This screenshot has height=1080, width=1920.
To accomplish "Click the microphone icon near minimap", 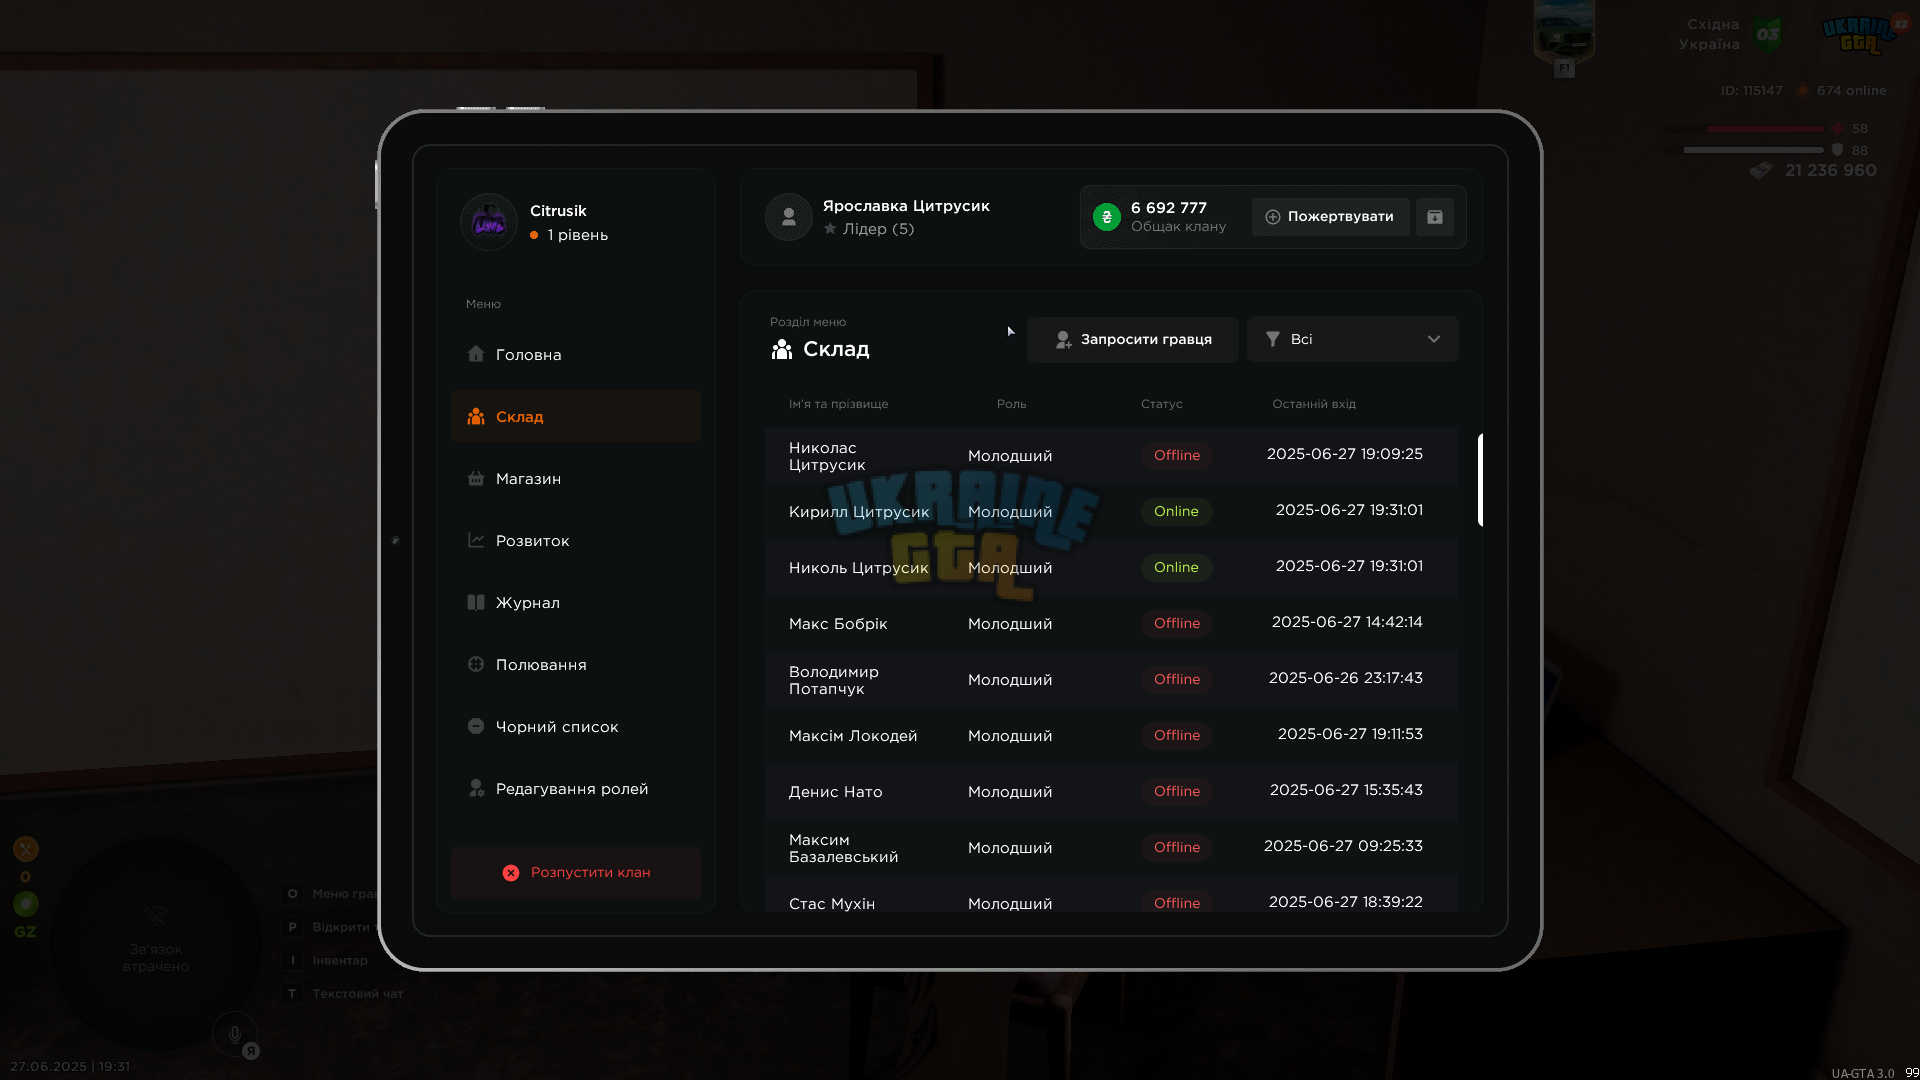I will pos(235,1035).
